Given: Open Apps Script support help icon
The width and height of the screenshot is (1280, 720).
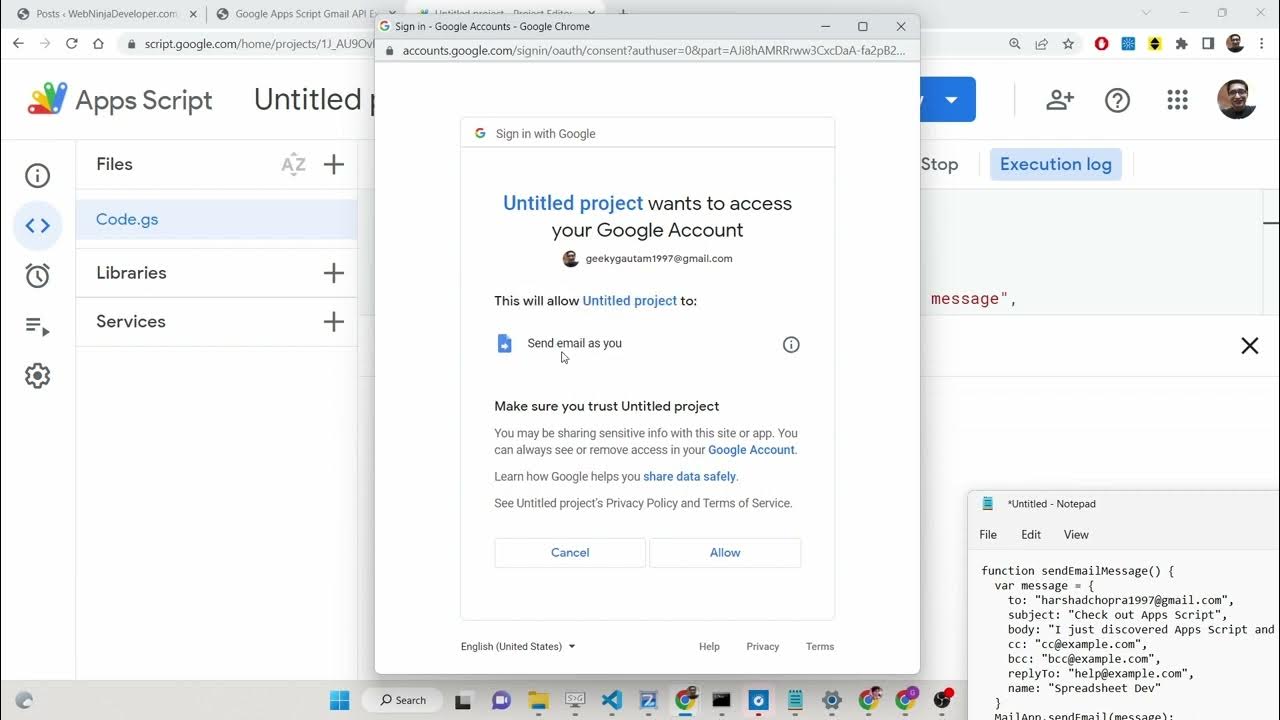Looking at the screenshot, I should pyautogui.click(x=1117, y=100).
